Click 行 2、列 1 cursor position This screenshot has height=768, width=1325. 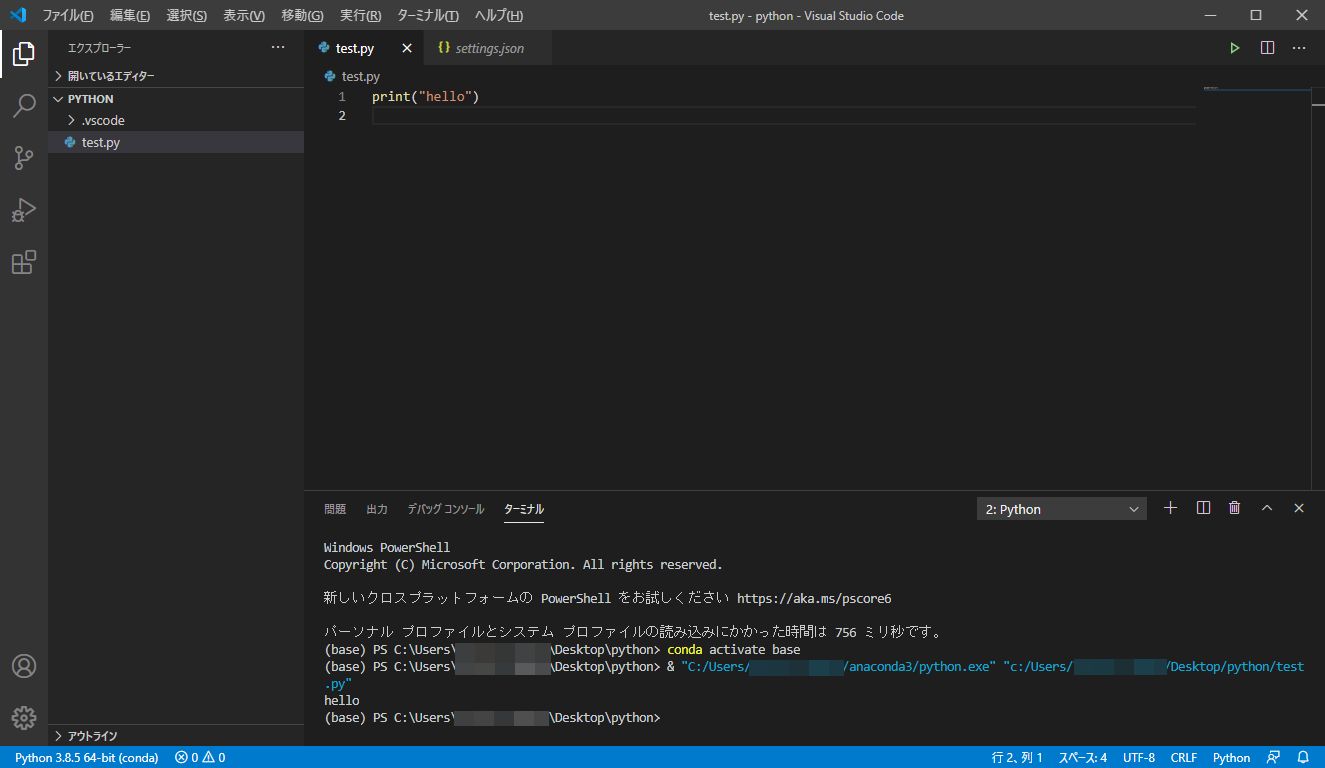click(x=1017, y=757)
